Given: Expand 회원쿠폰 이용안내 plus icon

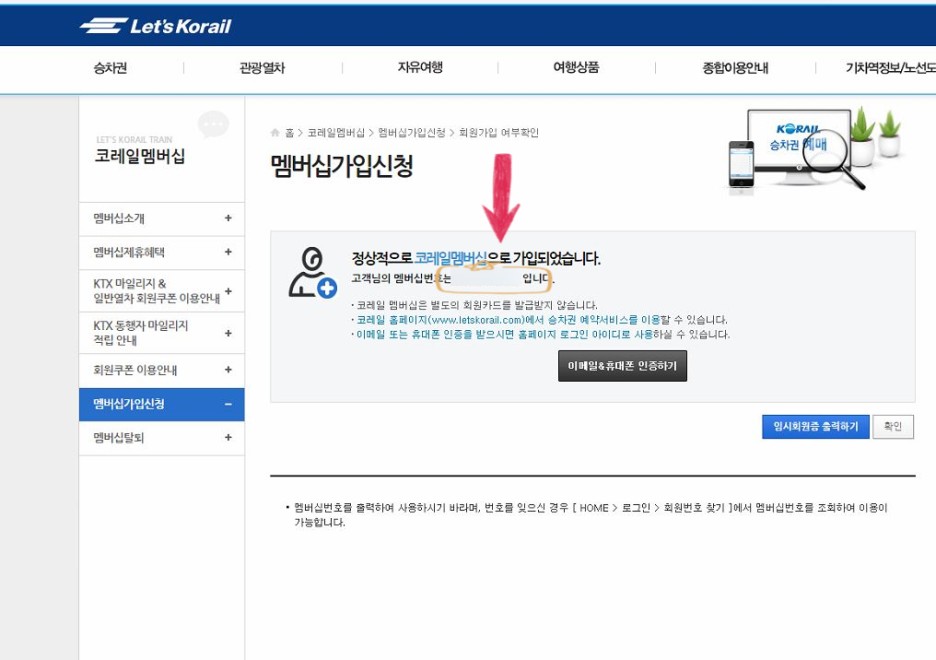Looking at the screenshot, I should coord(228,370).
